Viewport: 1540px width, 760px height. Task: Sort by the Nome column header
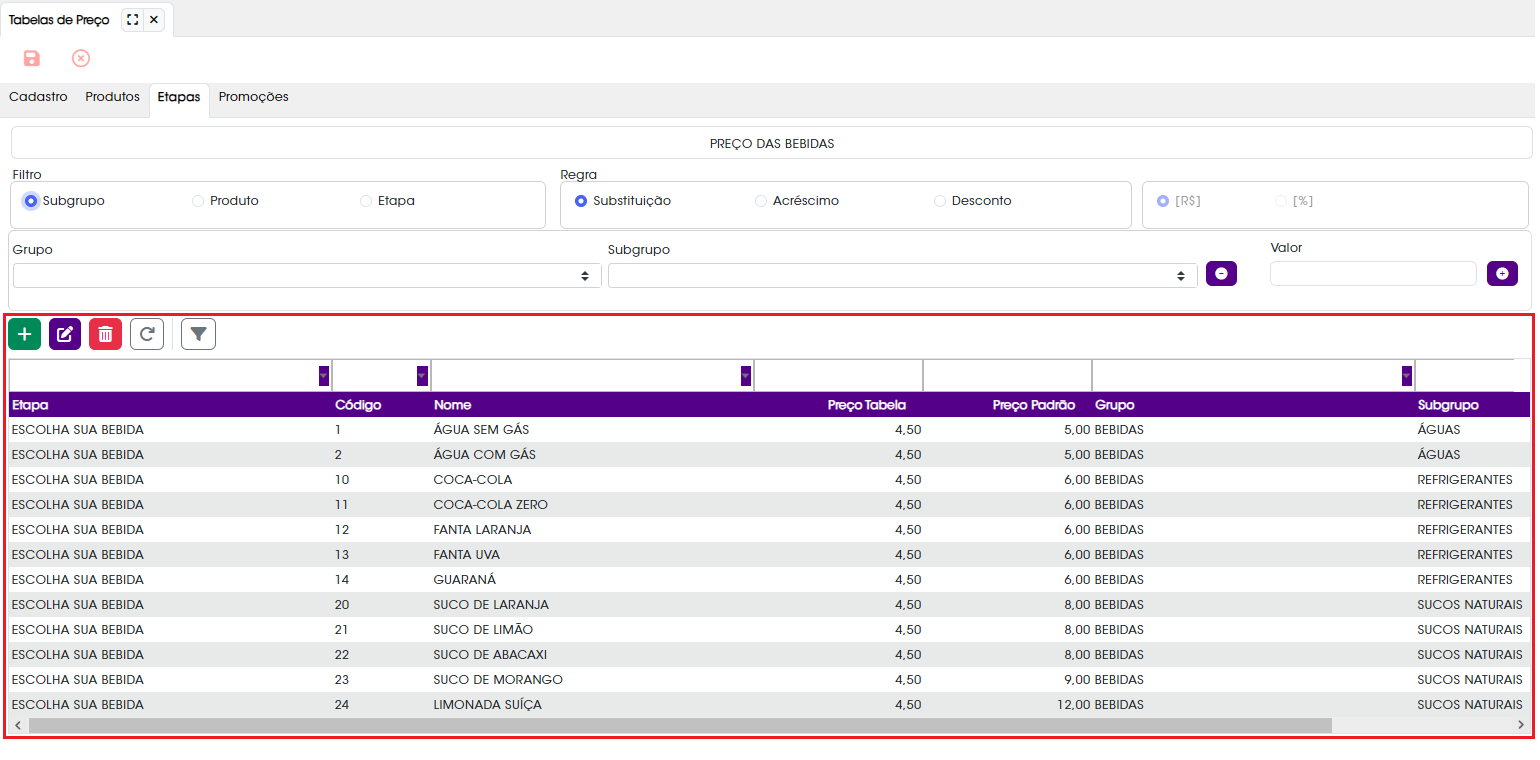(453, 405)
